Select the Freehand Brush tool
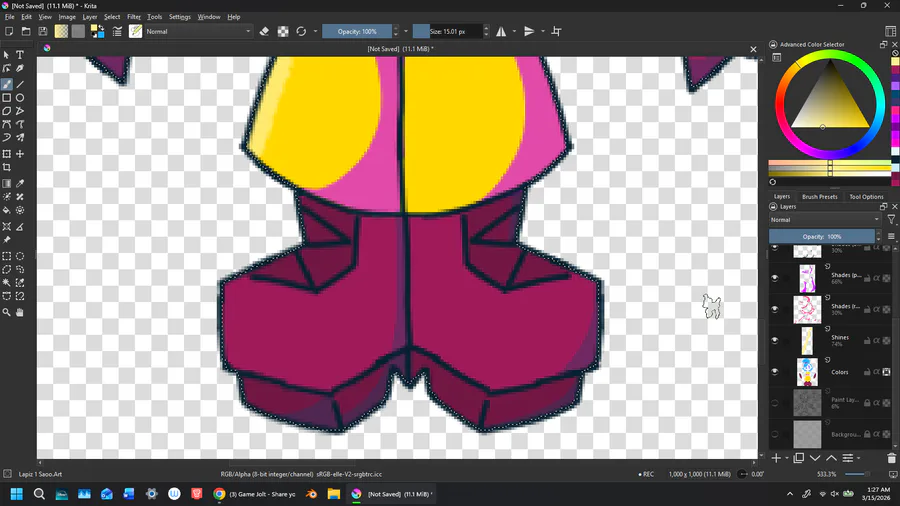 7,84
